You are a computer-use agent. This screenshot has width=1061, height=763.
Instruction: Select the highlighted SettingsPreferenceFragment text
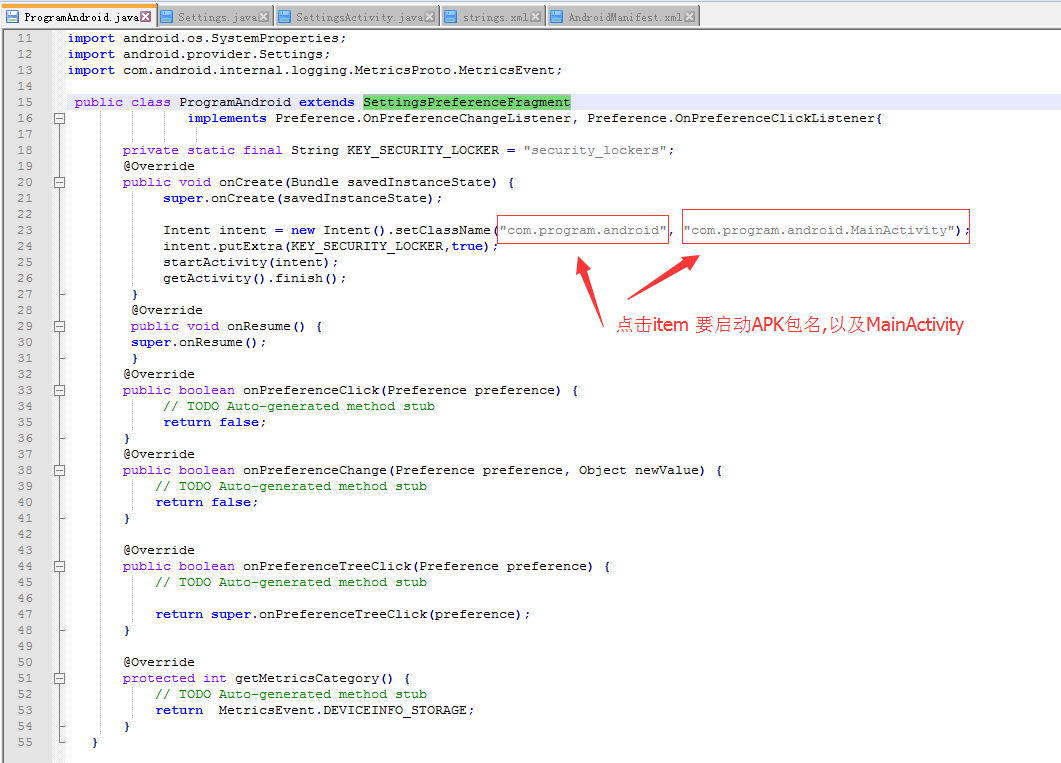point(466,101)
